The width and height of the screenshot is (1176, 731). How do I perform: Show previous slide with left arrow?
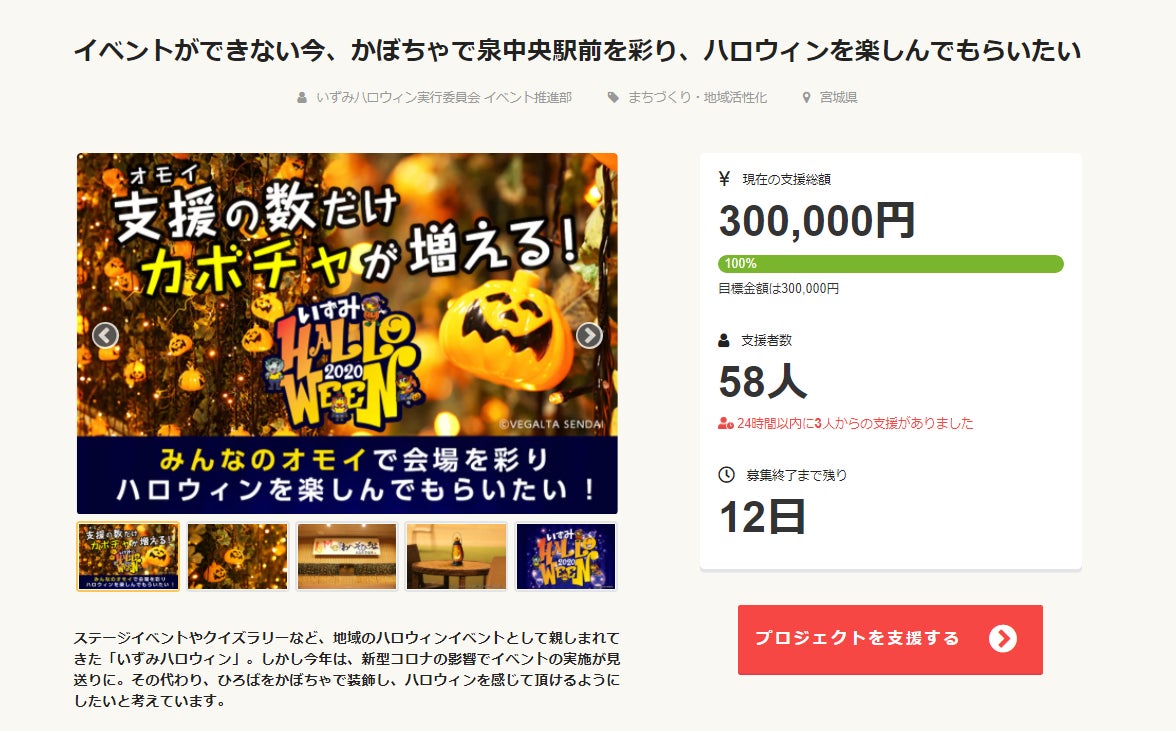(106, 335)
